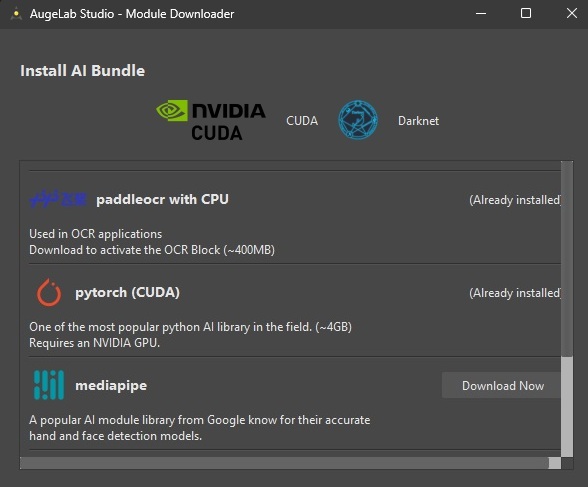Click pytorch's '(Already installed)' status
Viewport: 588px width, 487px height.
point(515,293)
